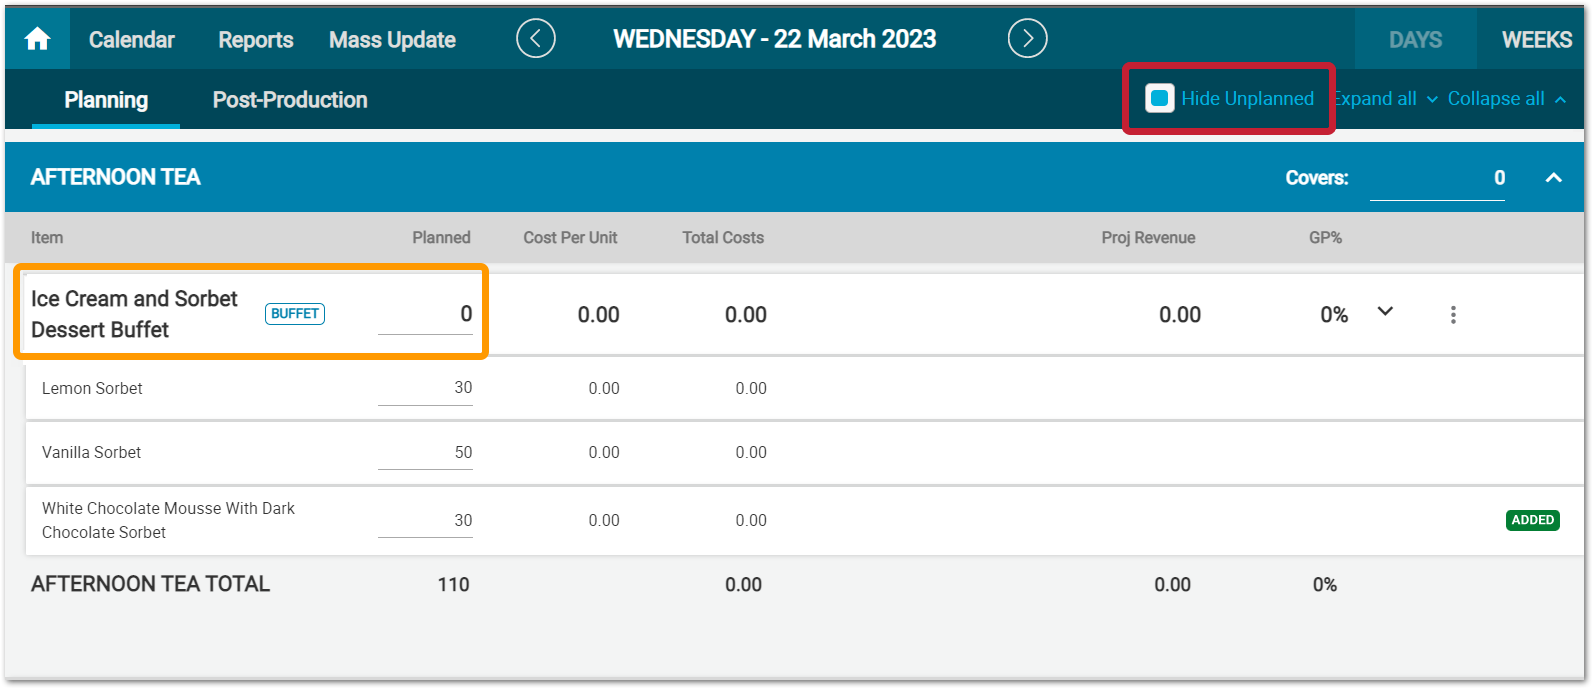Edit Lemon Sorbet planned quantity field
Image resolution: width=1593 pixels, height=689 pixels.
tap(426, 388)
